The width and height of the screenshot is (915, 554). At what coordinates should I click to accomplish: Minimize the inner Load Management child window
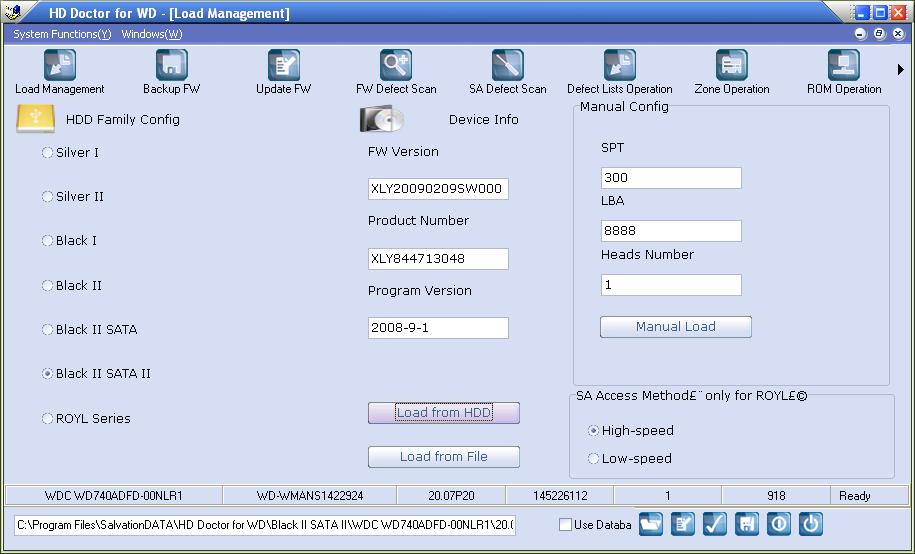(860, 34)
